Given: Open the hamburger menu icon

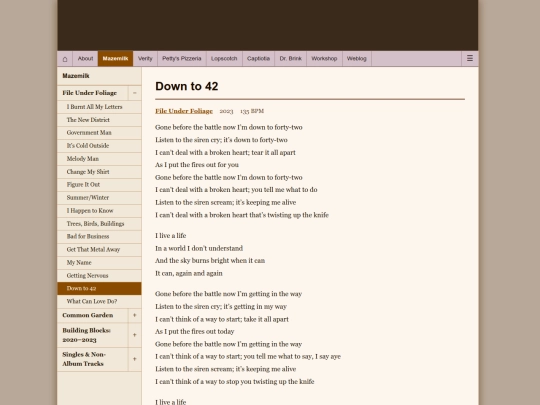Looking at the screenshot, I should [470, 59].
